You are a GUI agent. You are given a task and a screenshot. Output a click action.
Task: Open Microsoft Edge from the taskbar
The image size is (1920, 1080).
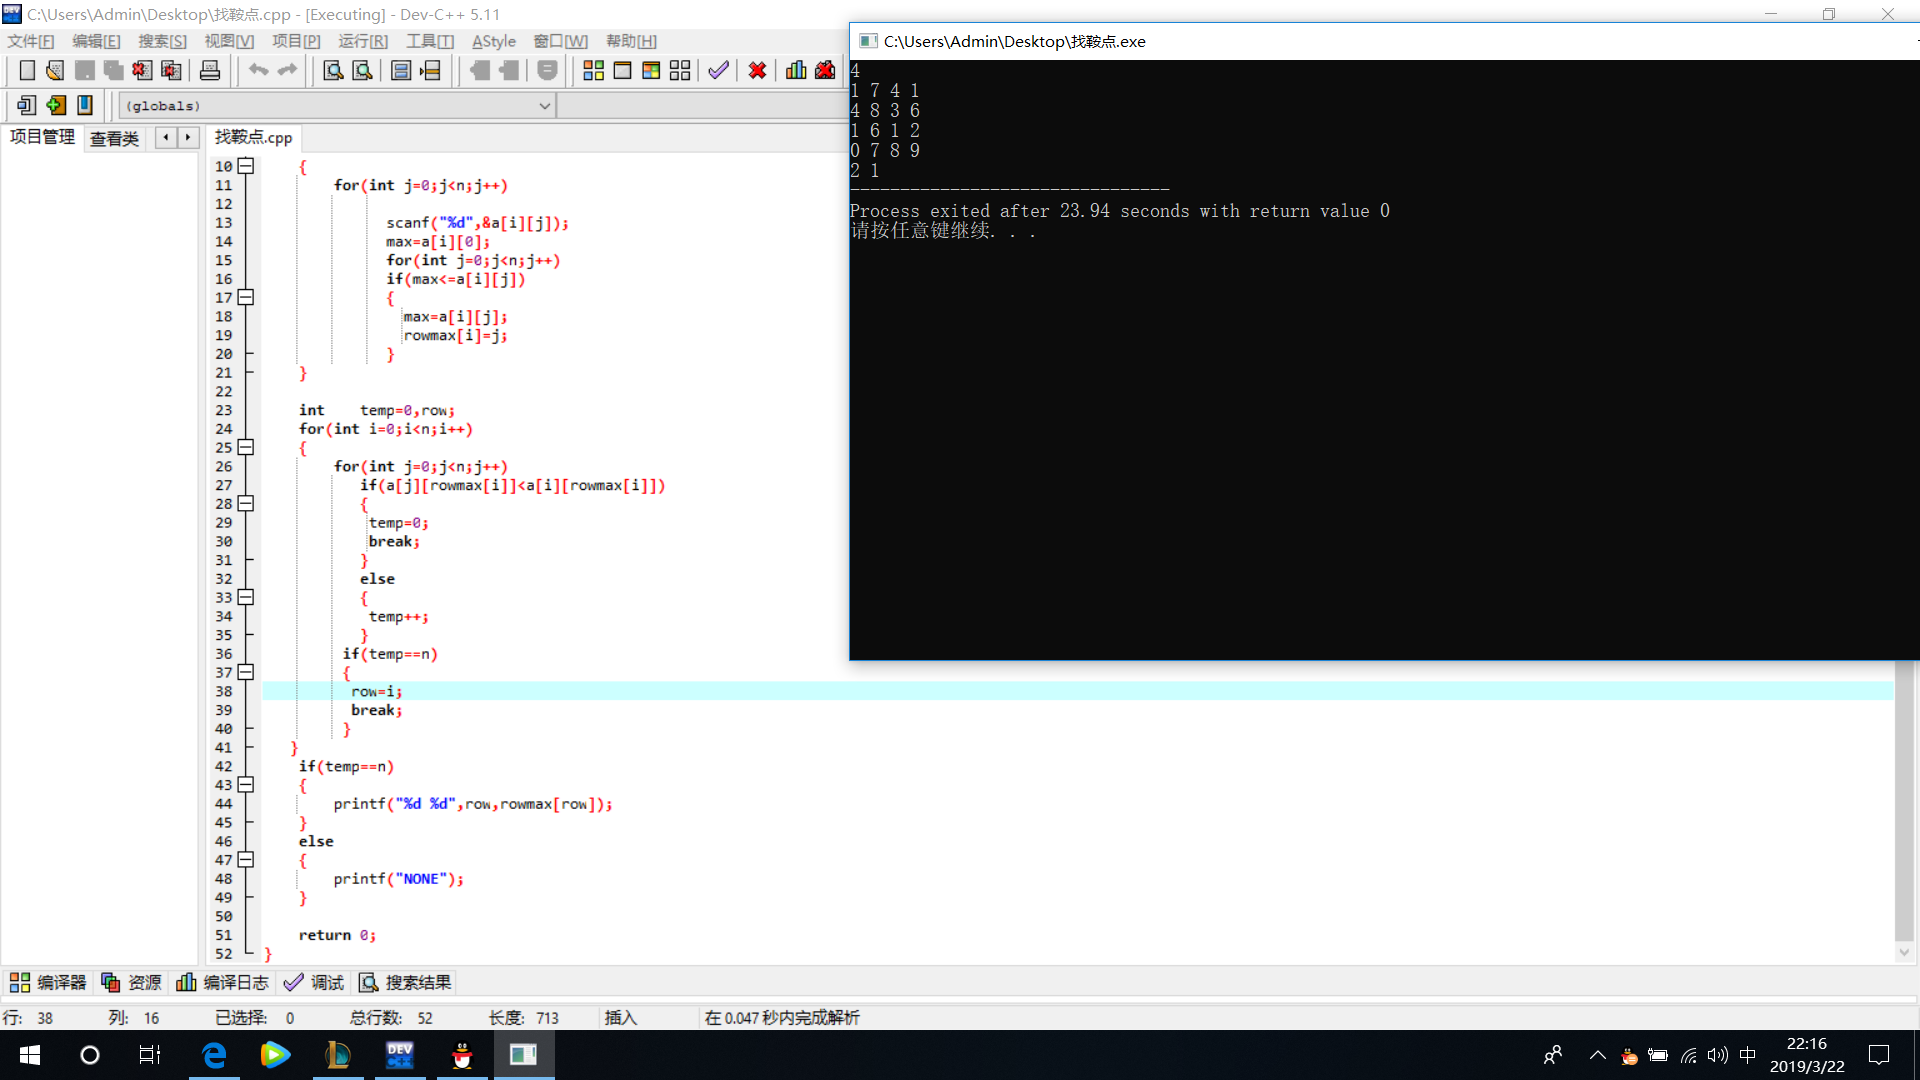[214, 1055]
